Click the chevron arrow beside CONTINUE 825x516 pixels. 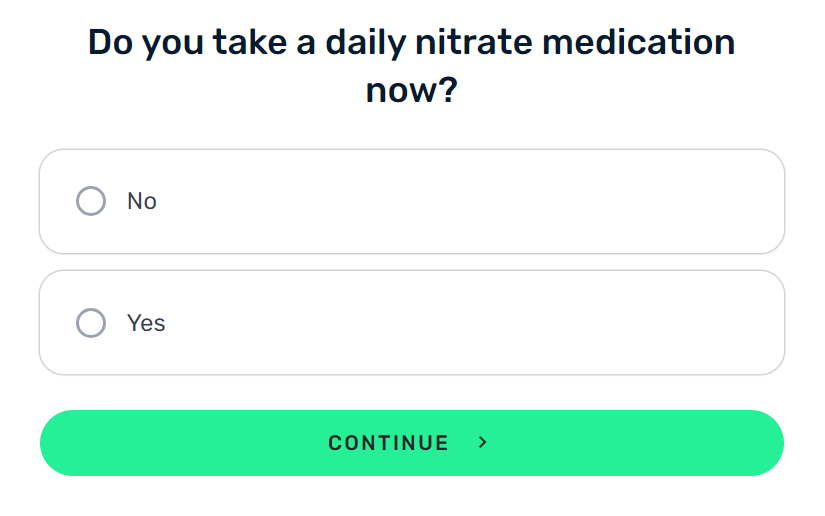482,443
